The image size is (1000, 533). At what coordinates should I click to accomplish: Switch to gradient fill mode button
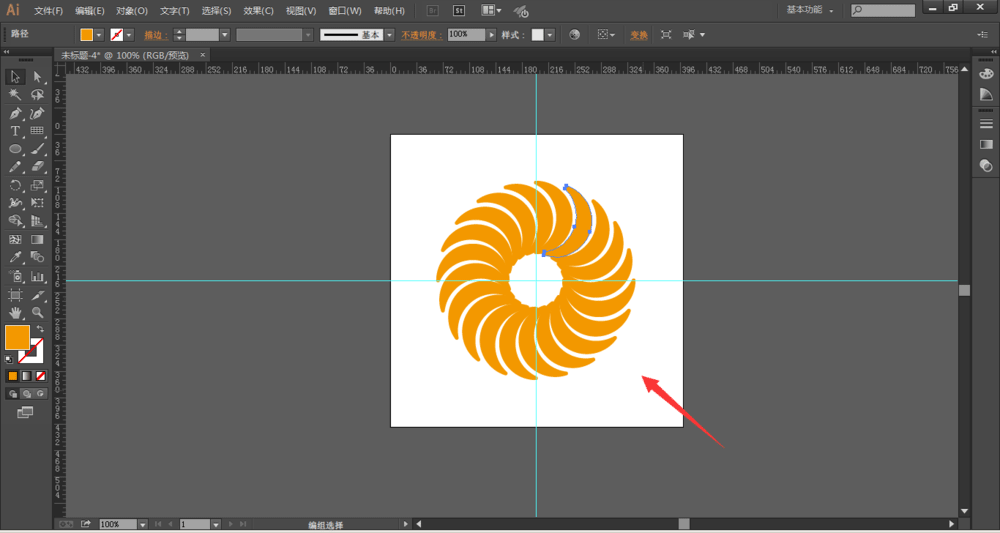(x=26, y=376)
